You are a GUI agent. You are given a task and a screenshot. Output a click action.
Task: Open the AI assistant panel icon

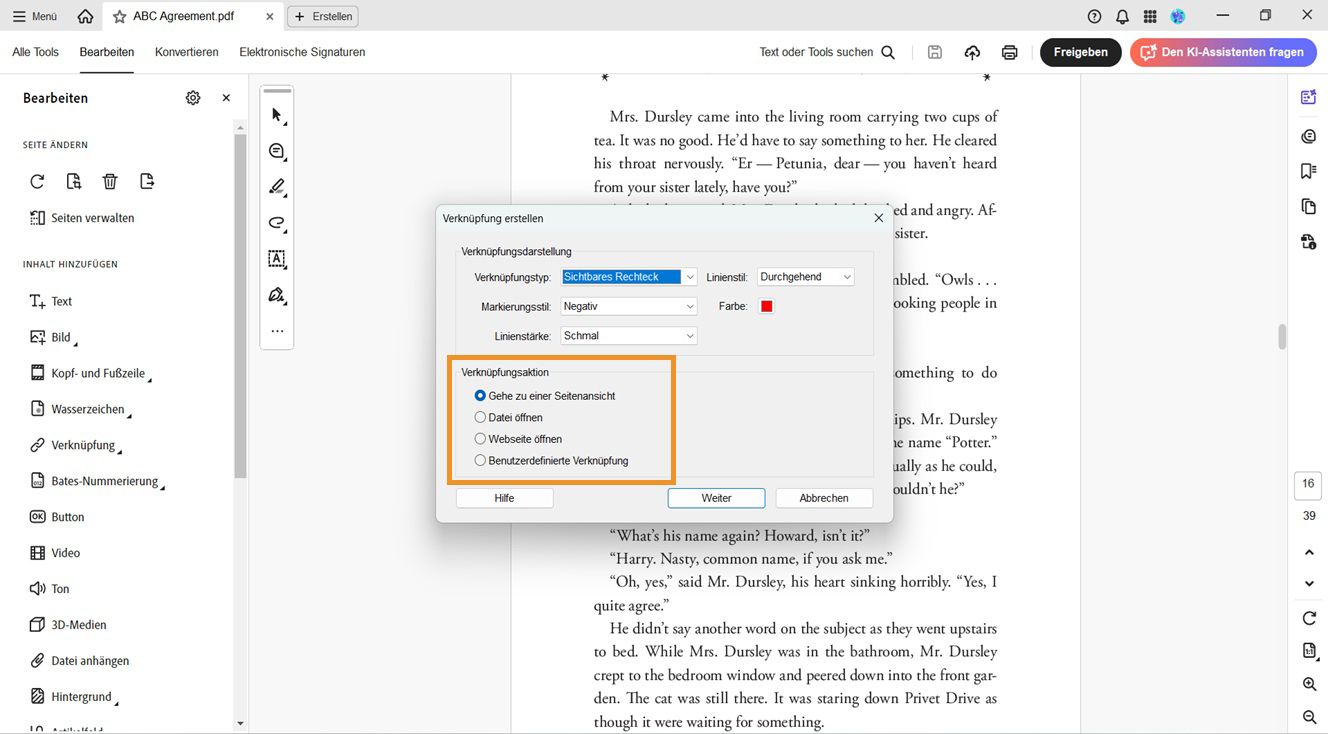1308,97
